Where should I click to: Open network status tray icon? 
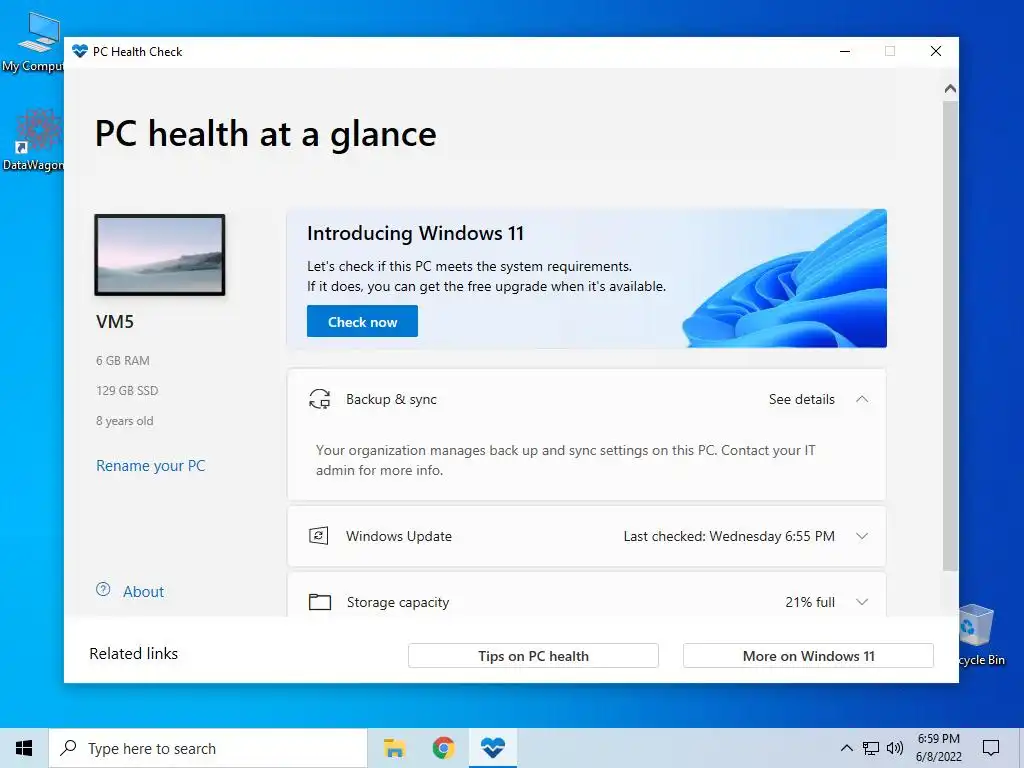click(871, 748)
